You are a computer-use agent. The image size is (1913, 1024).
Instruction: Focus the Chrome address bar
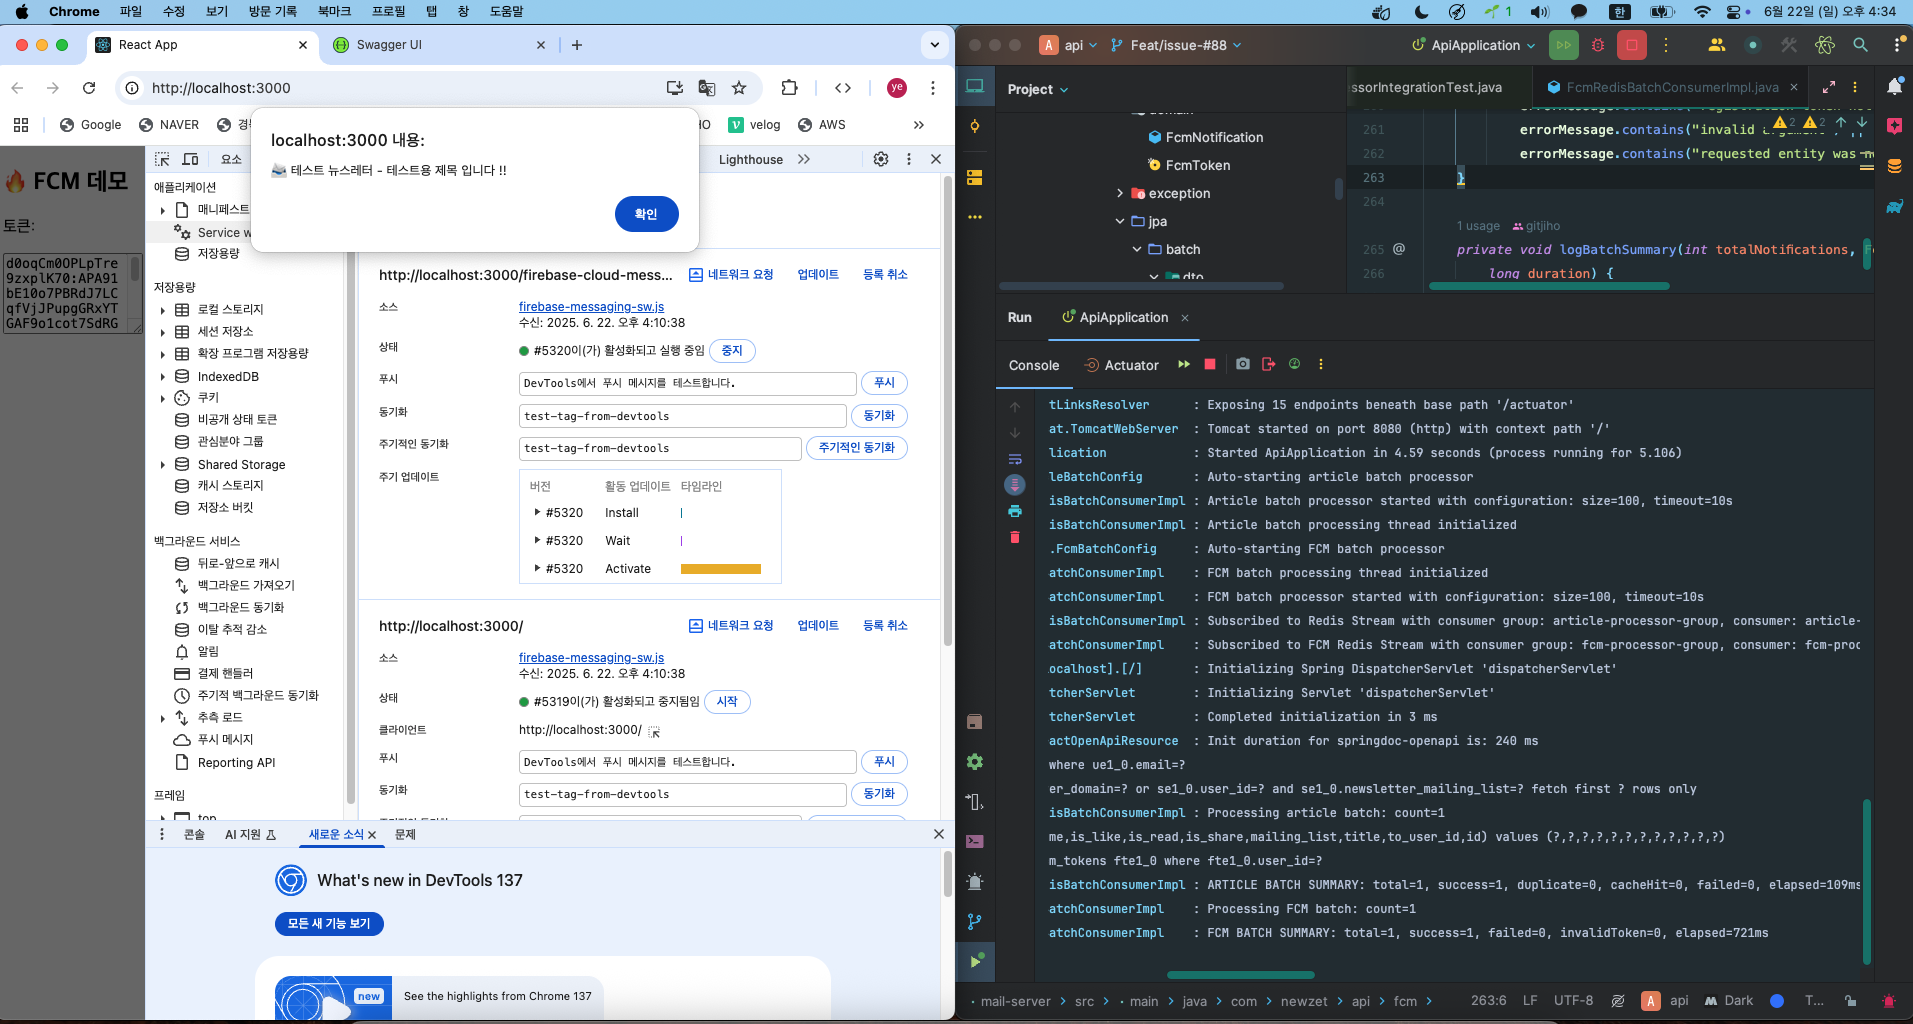[400, 88]
